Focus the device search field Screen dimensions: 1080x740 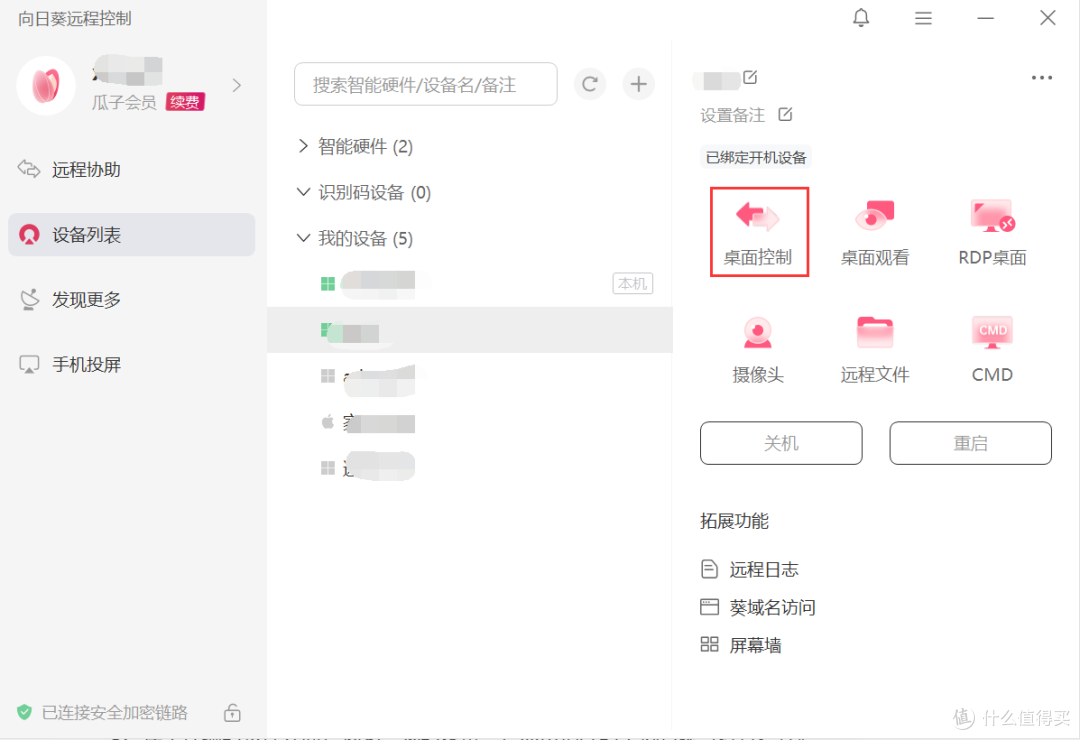pyautogui.click(x=426, y=84)
